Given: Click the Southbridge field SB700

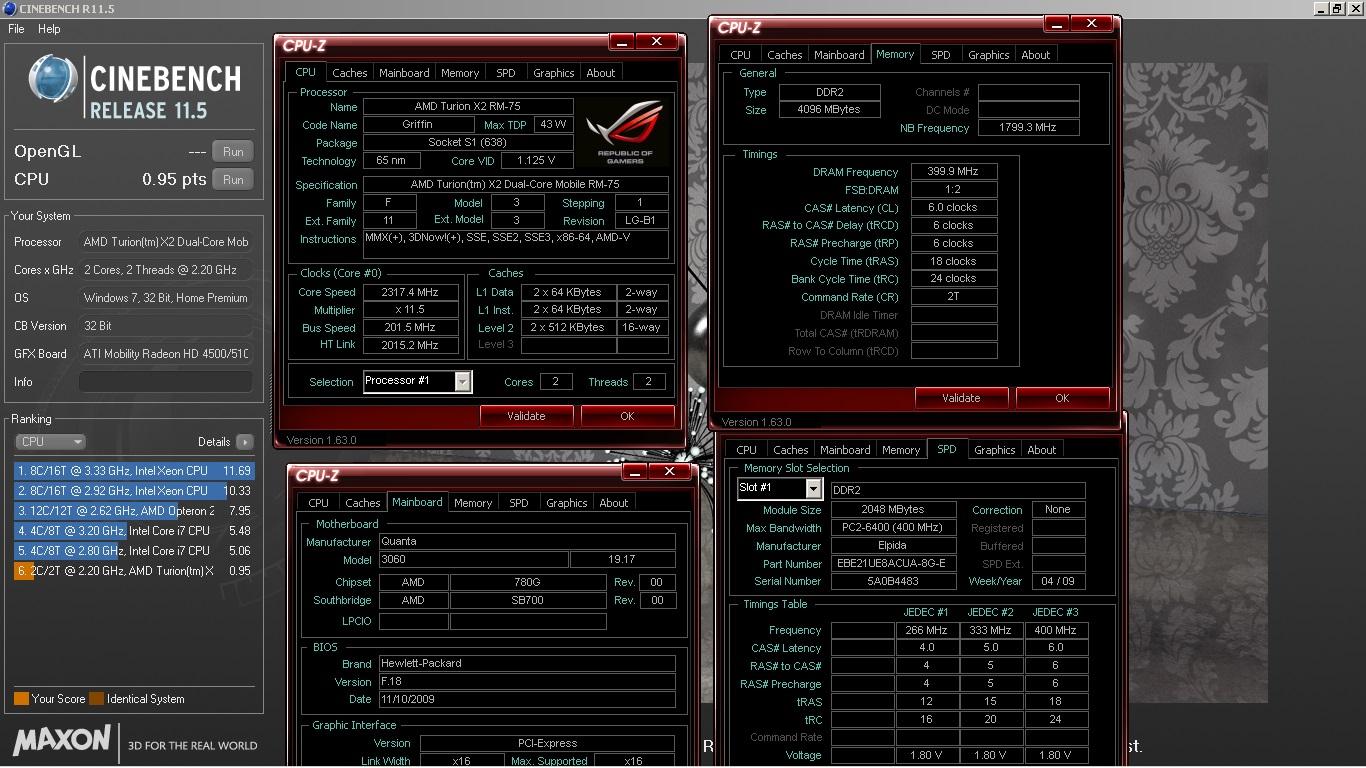Looking at the screenshot, I should 527,600.
